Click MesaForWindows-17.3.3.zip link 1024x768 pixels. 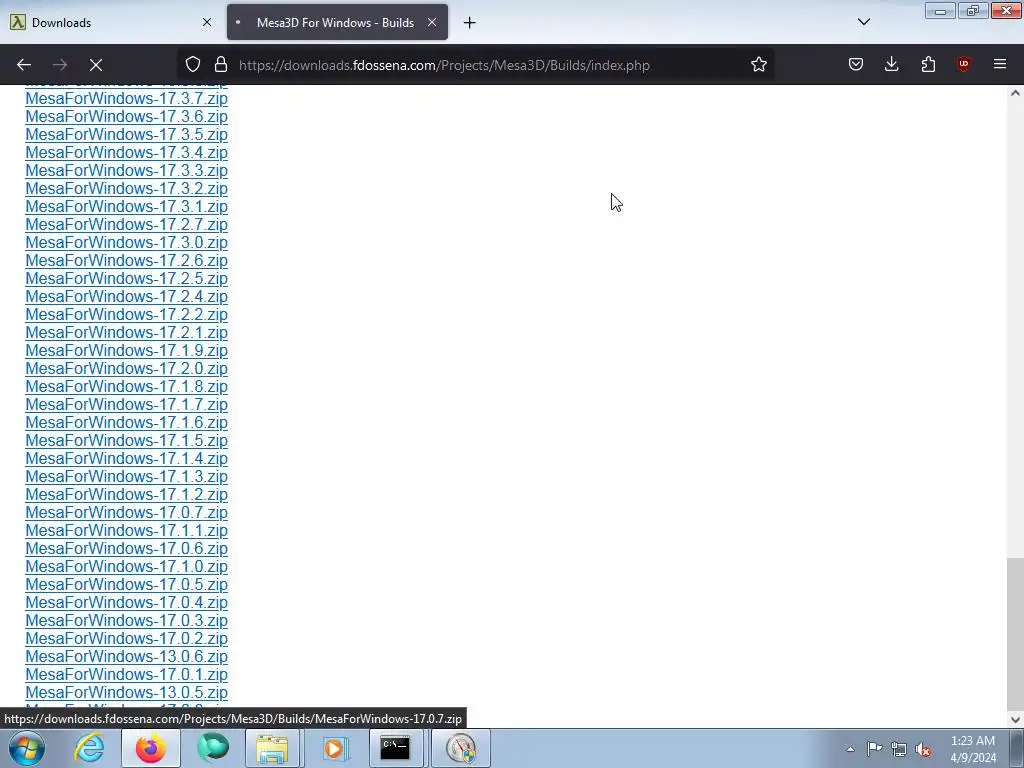click(x=127, y=170)
